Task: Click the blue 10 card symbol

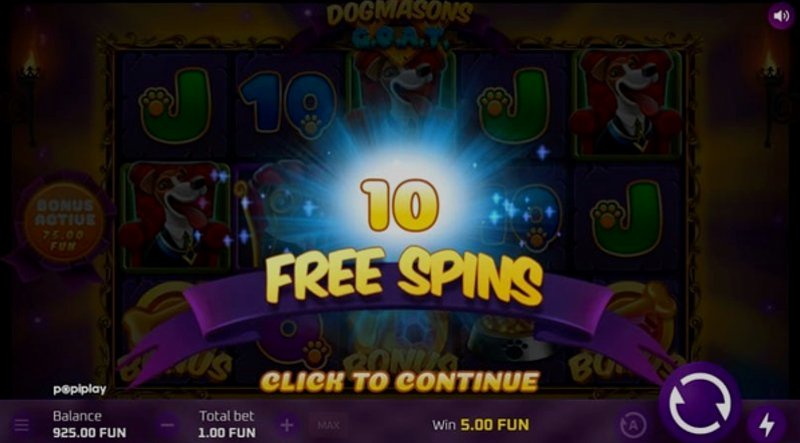Action: 287,104
